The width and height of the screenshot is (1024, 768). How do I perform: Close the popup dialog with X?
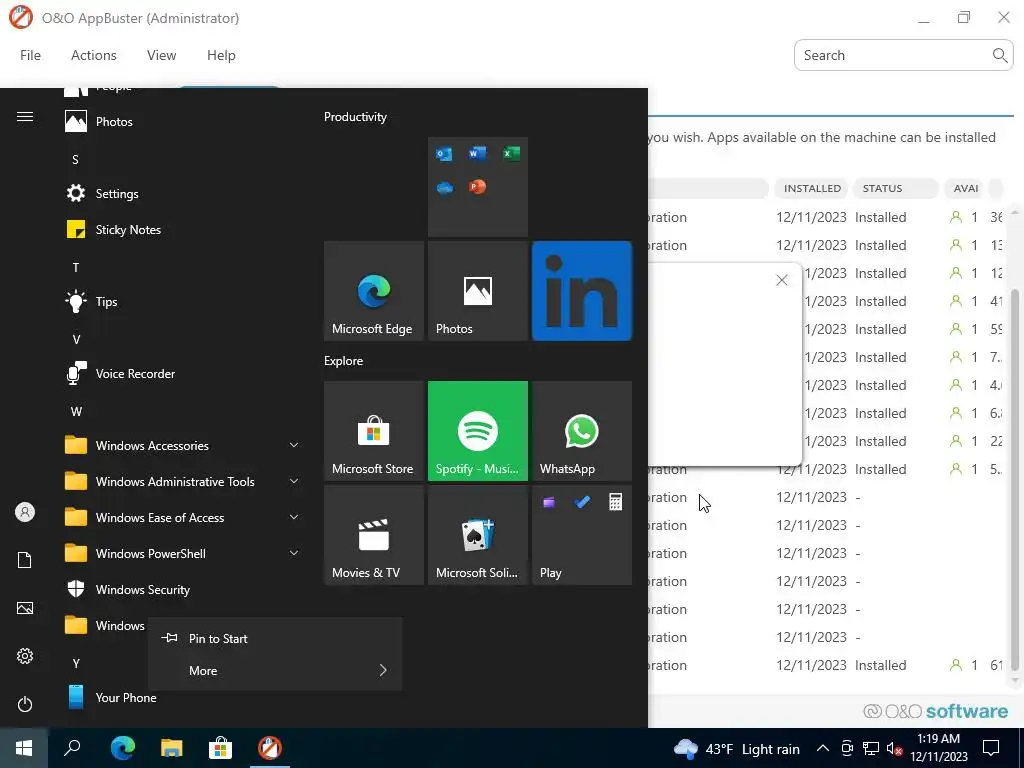(x=782, y=280)
